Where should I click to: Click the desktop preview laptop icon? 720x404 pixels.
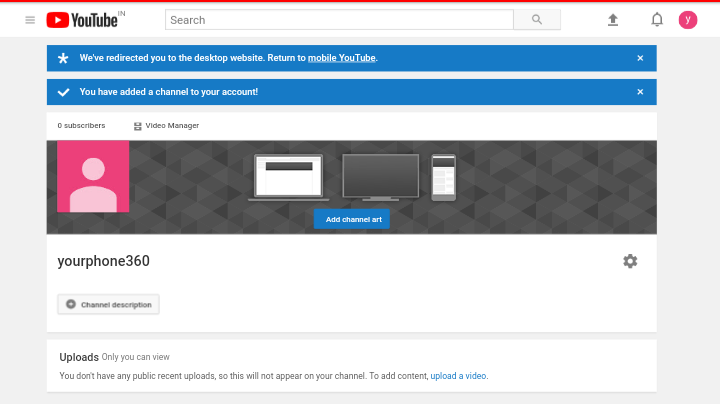coord(289,177)
